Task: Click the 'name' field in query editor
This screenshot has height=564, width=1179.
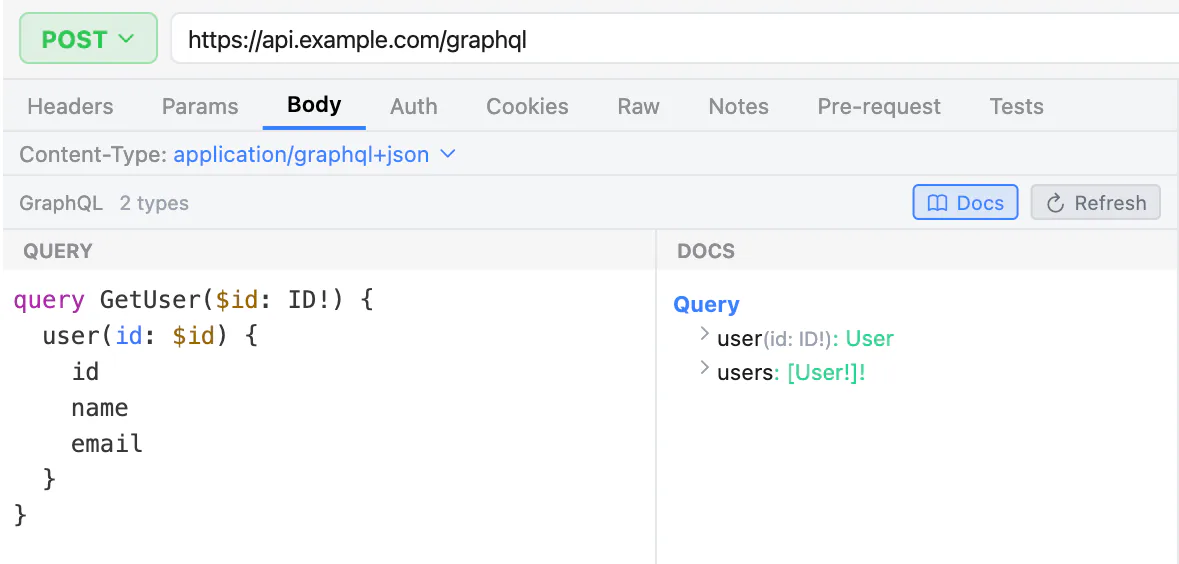Action: [100, 408]
